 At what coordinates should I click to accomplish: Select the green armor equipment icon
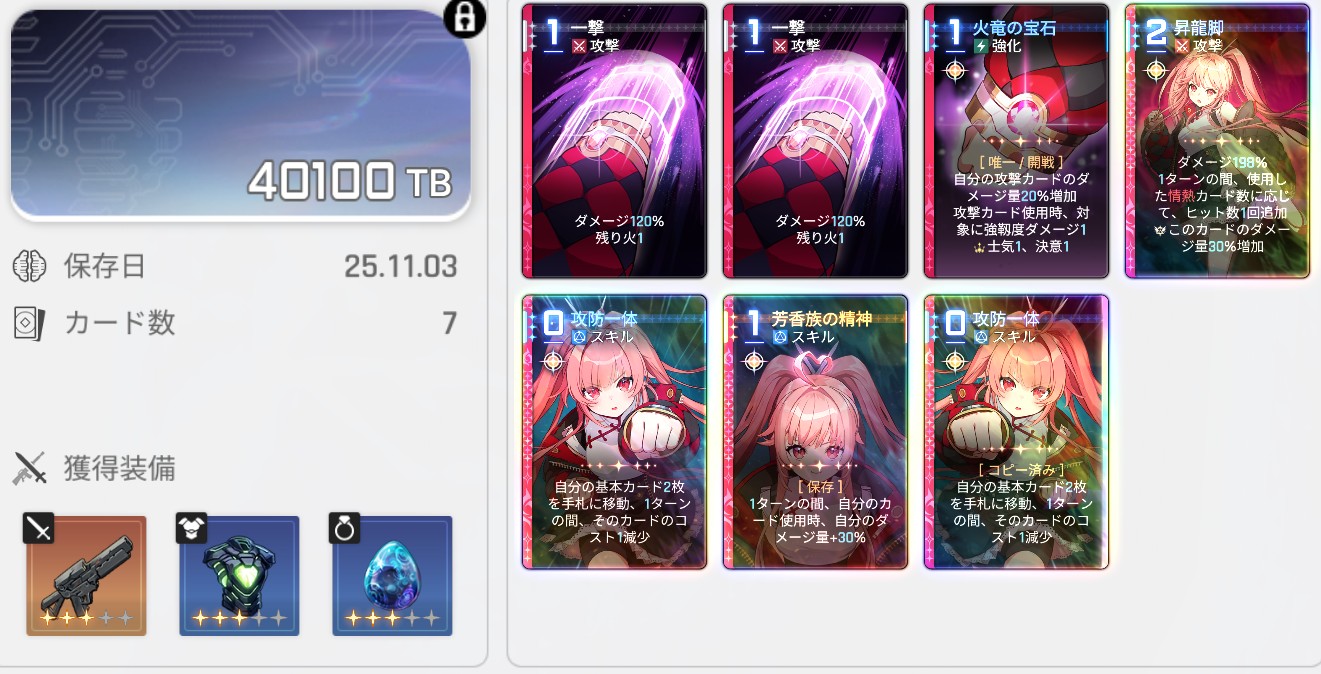pos(239,576)
